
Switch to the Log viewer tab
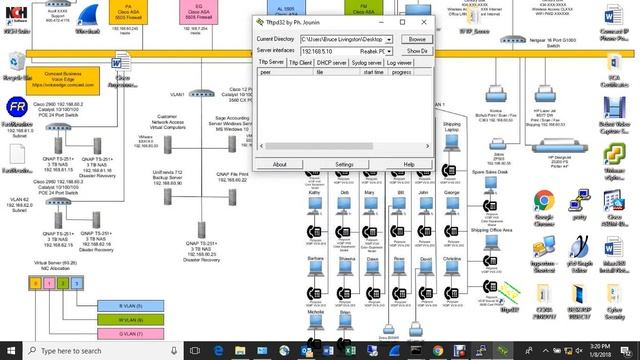(x=399, y=63)
